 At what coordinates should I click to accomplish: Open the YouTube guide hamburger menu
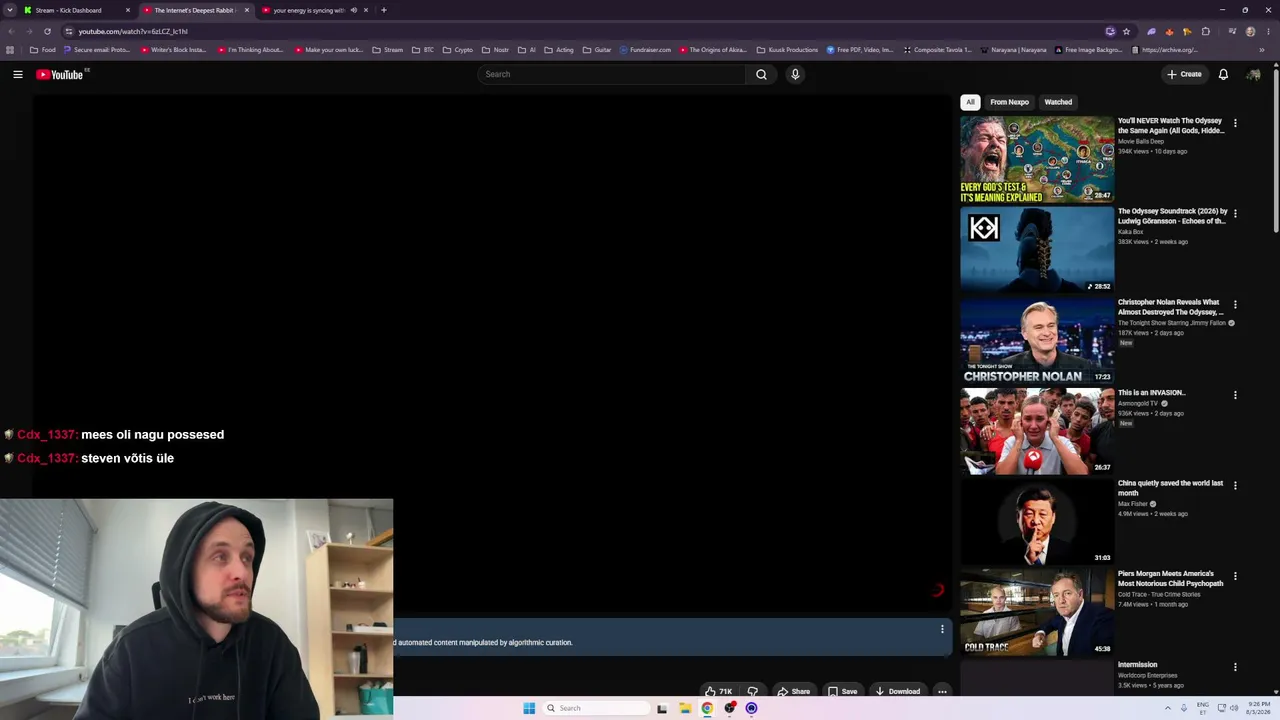(x=18, y=74)
